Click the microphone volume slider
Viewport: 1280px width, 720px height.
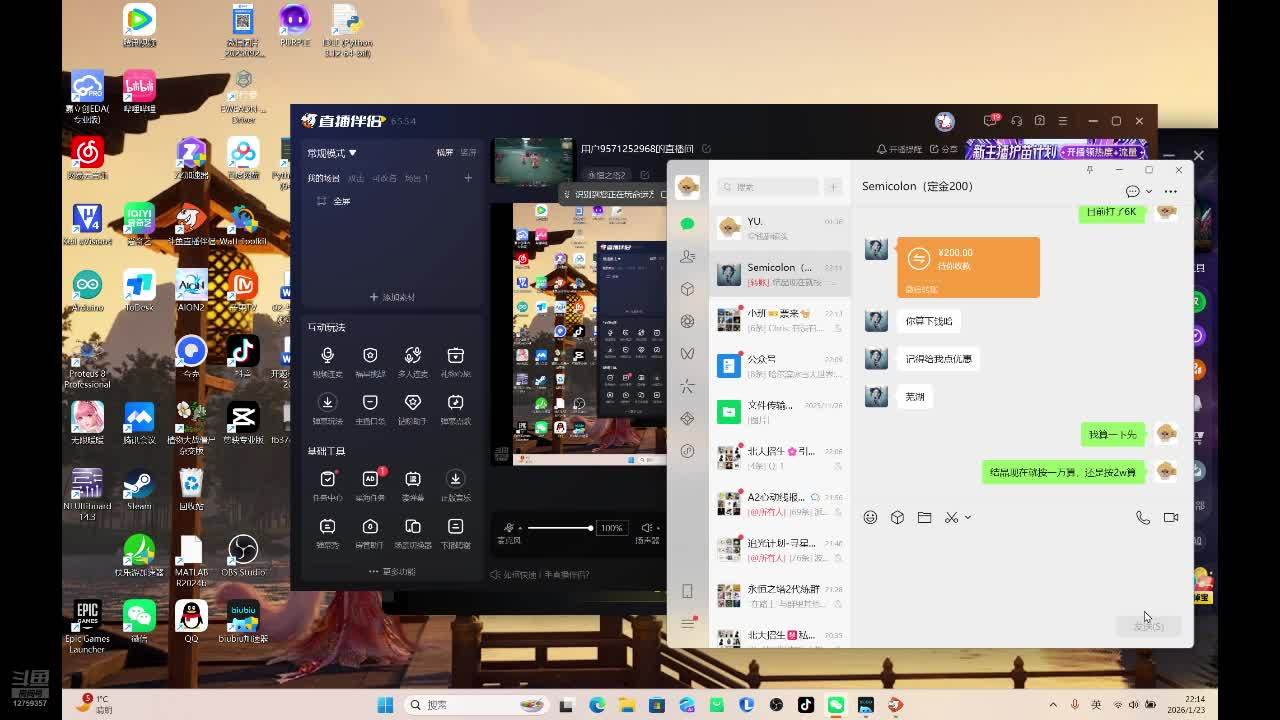[559, 528]
